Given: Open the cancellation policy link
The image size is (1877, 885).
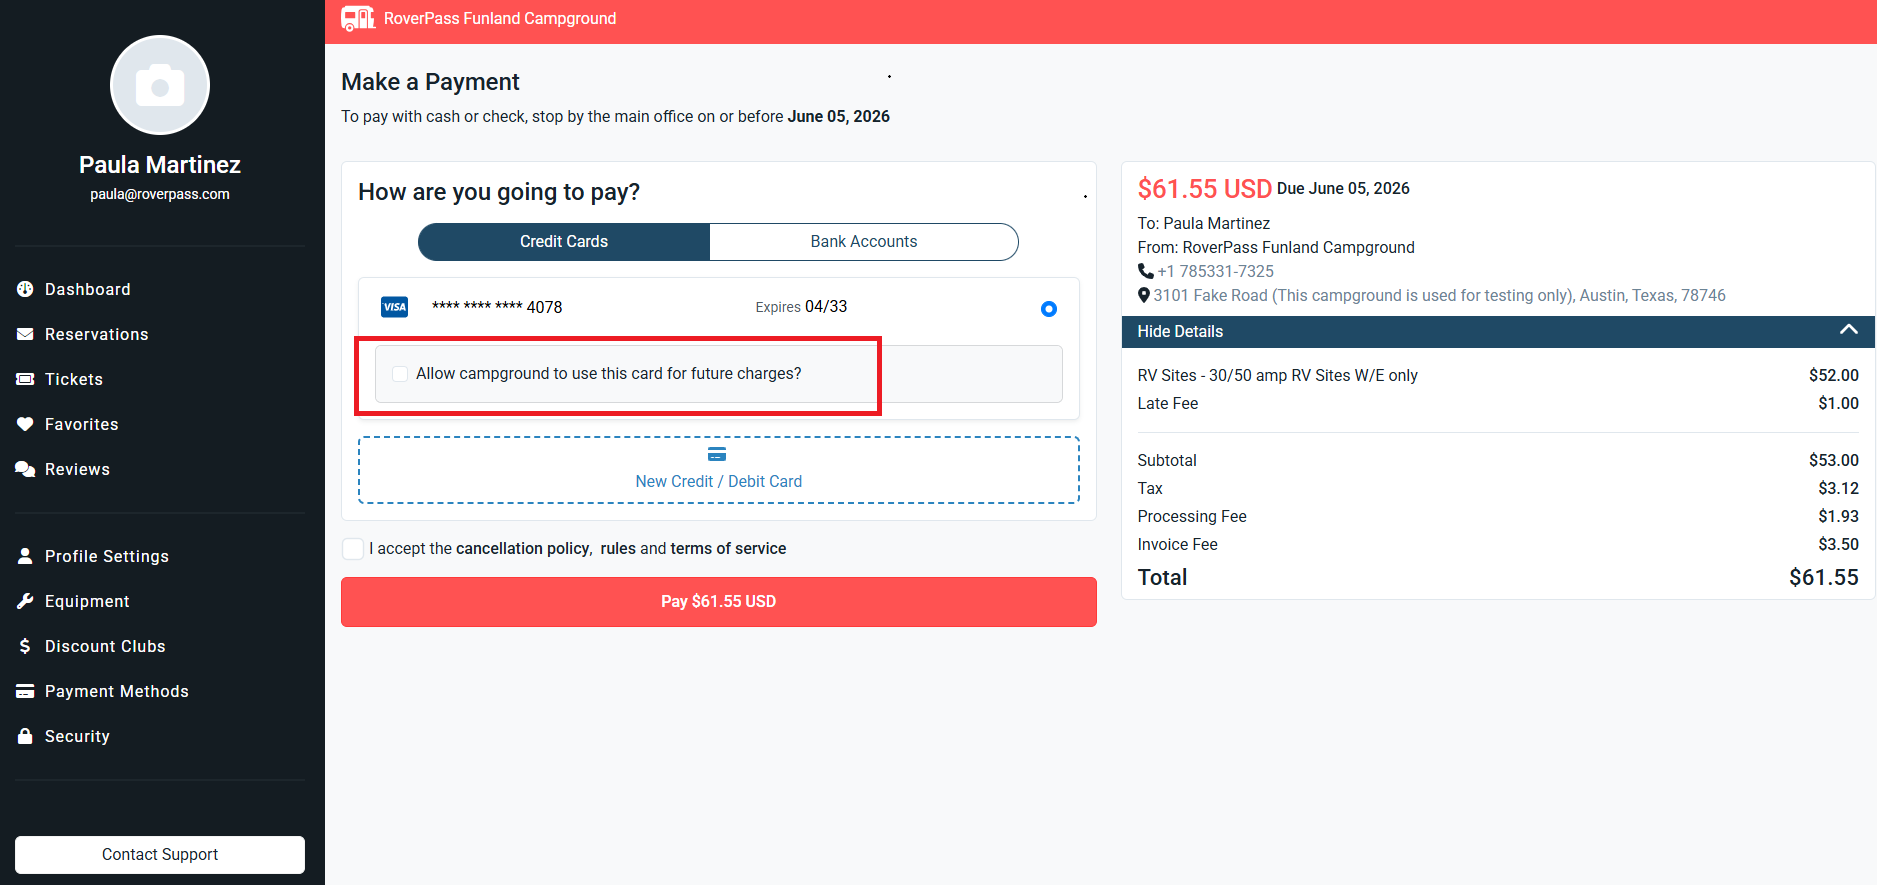Looking at the screenshot, I should point(523,548).
